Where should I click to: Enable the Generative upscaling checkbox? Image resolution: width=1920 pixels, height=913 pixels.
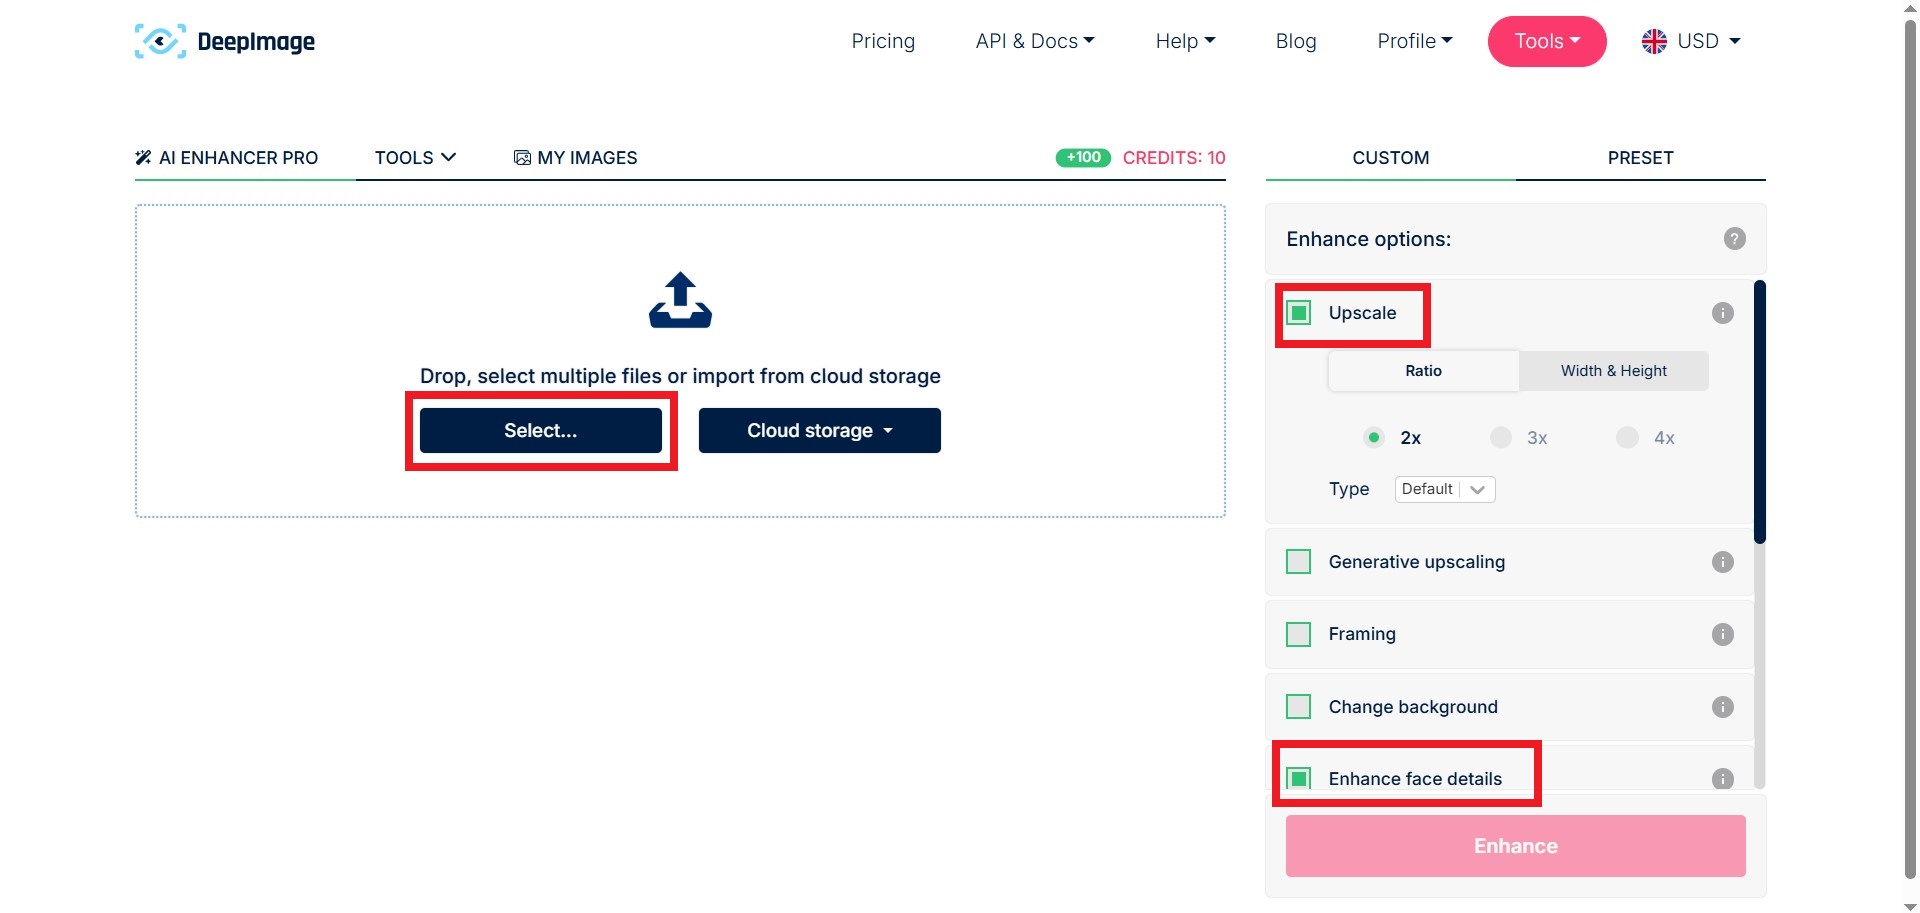(1299, 562)
